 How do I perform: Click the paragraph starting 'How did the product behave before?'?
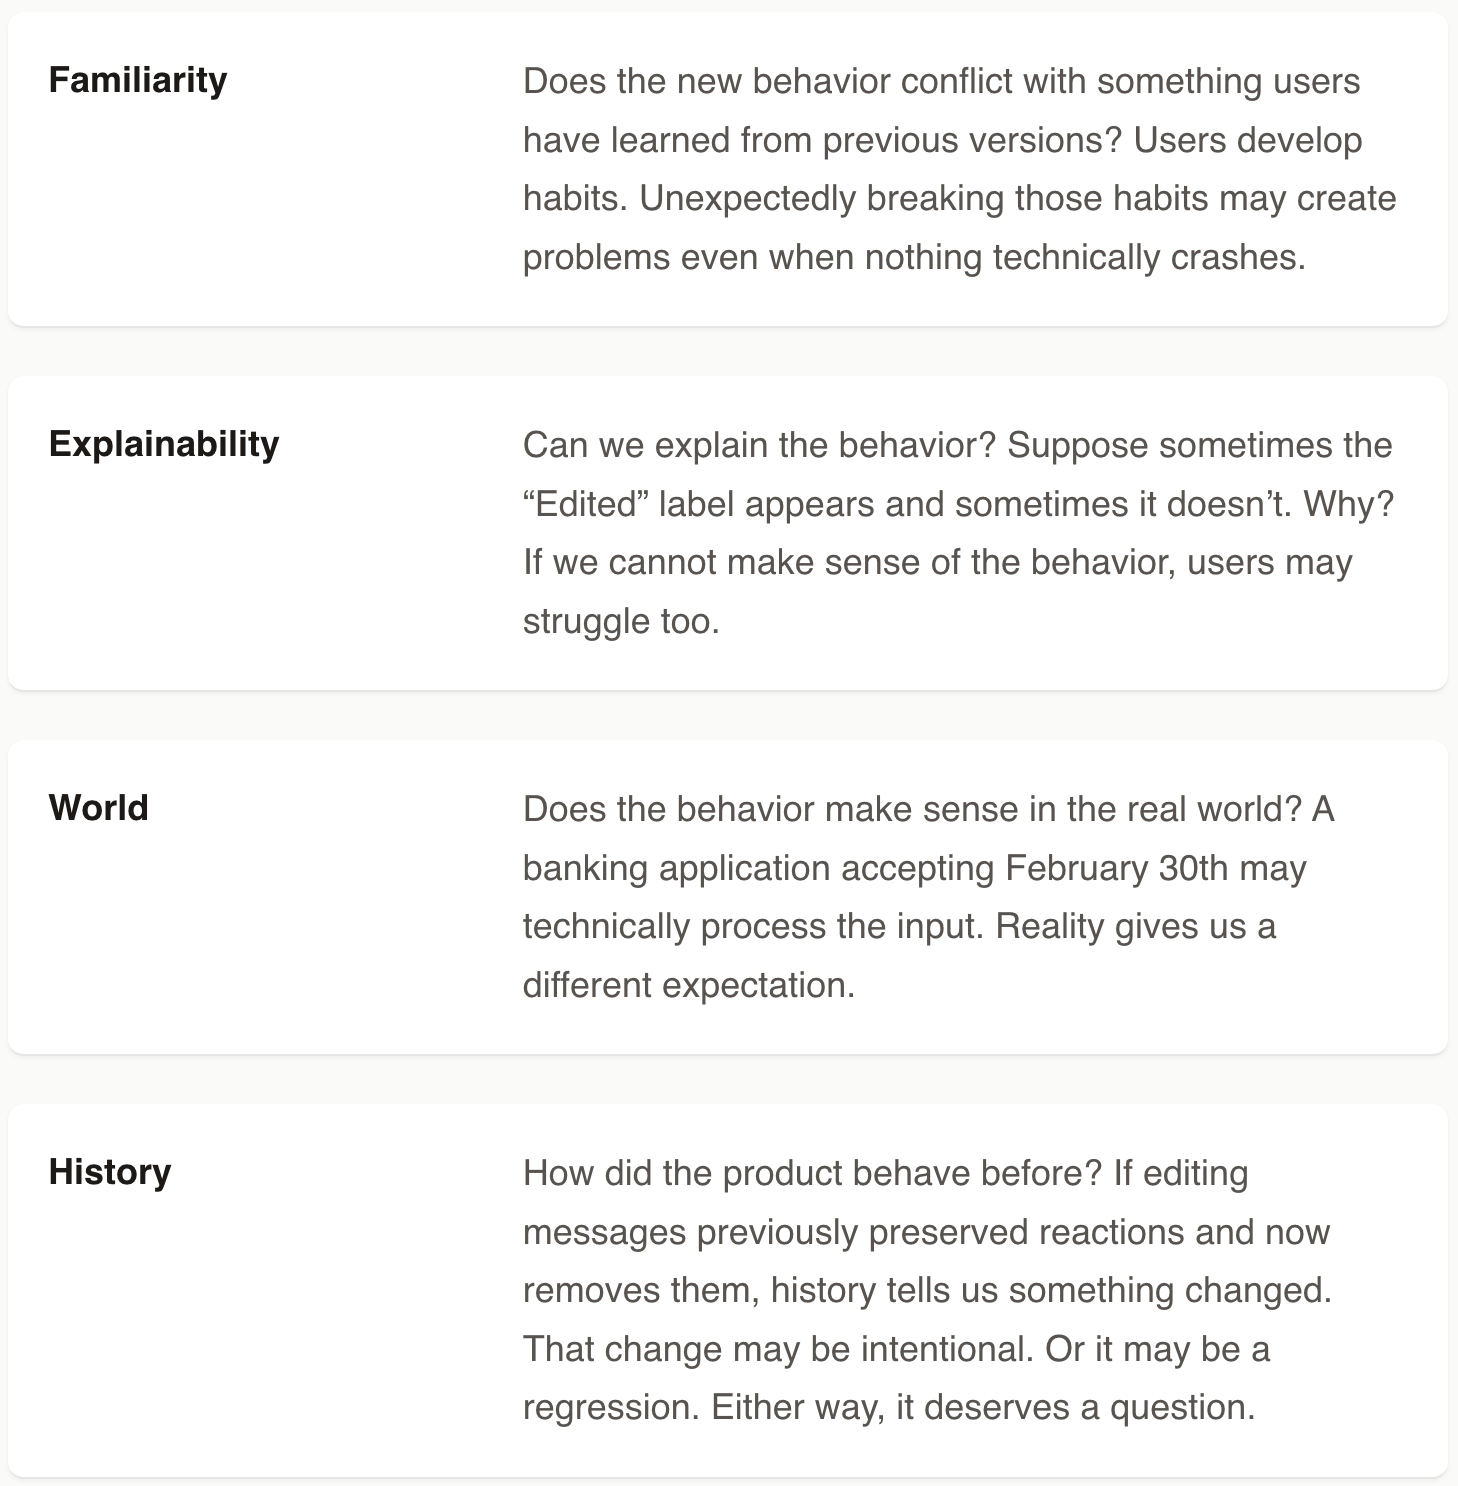927,1290
